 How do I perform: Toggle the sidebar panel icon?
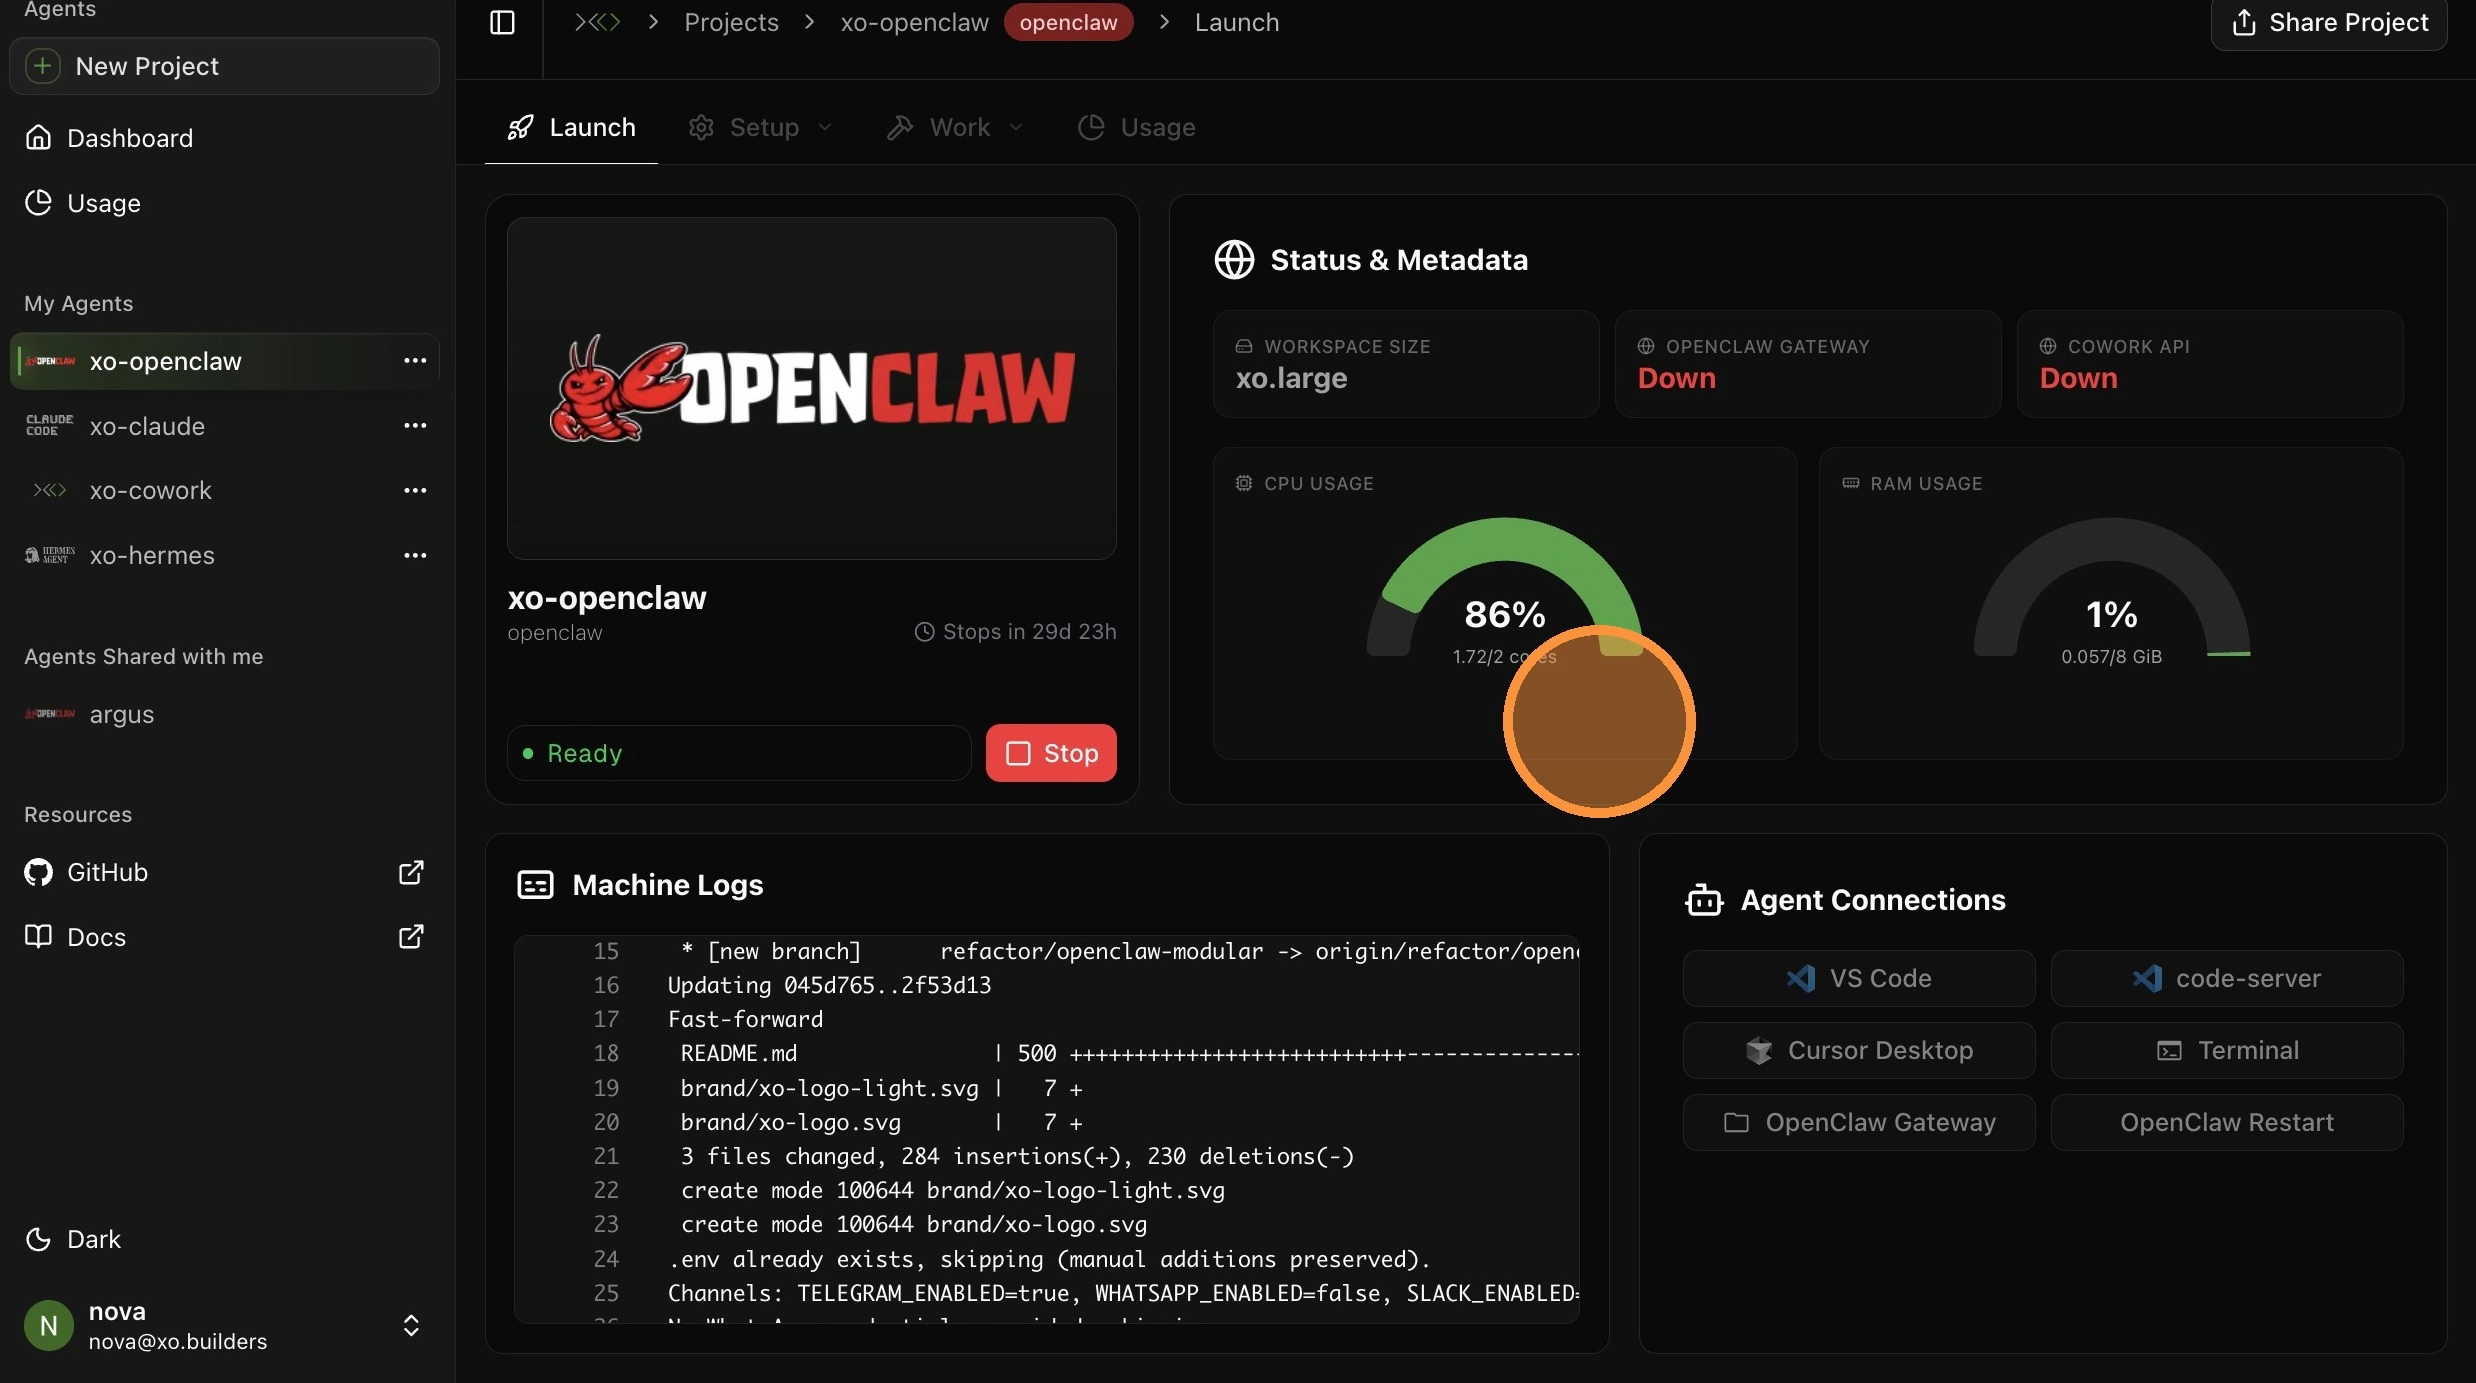(502, 22)
